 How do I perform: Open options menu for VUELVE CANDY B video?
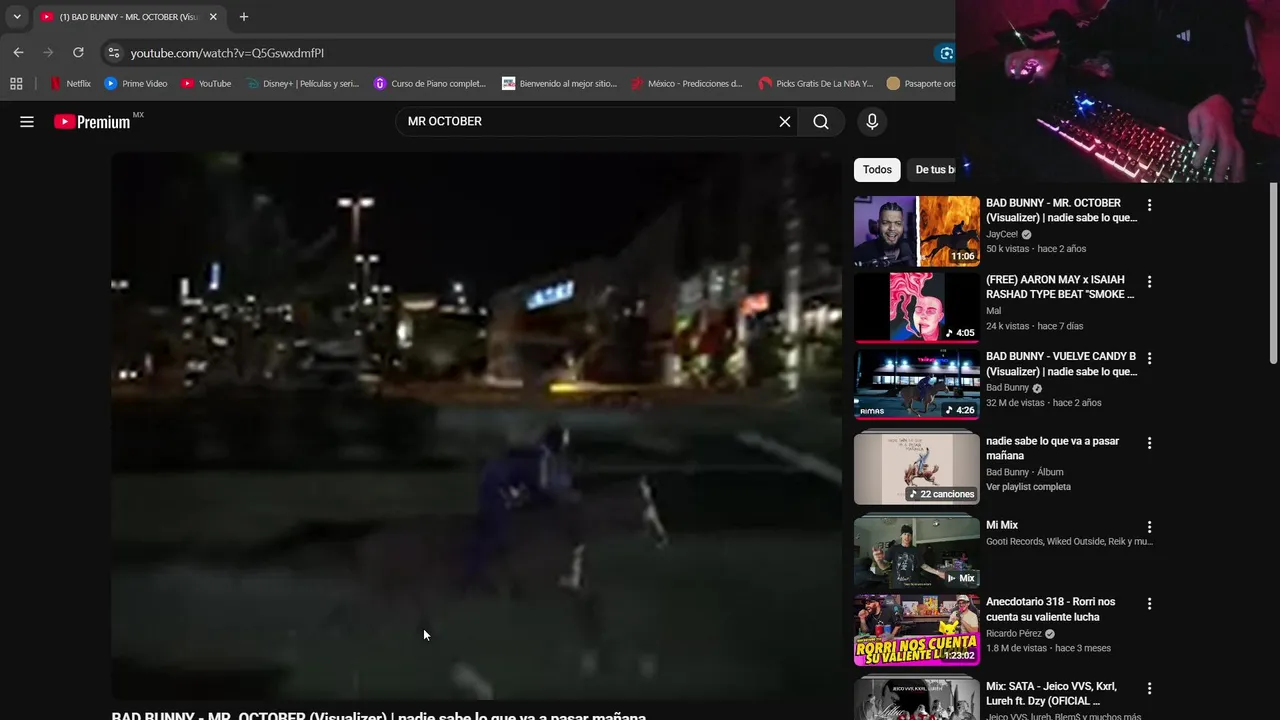pos(1149,358)
